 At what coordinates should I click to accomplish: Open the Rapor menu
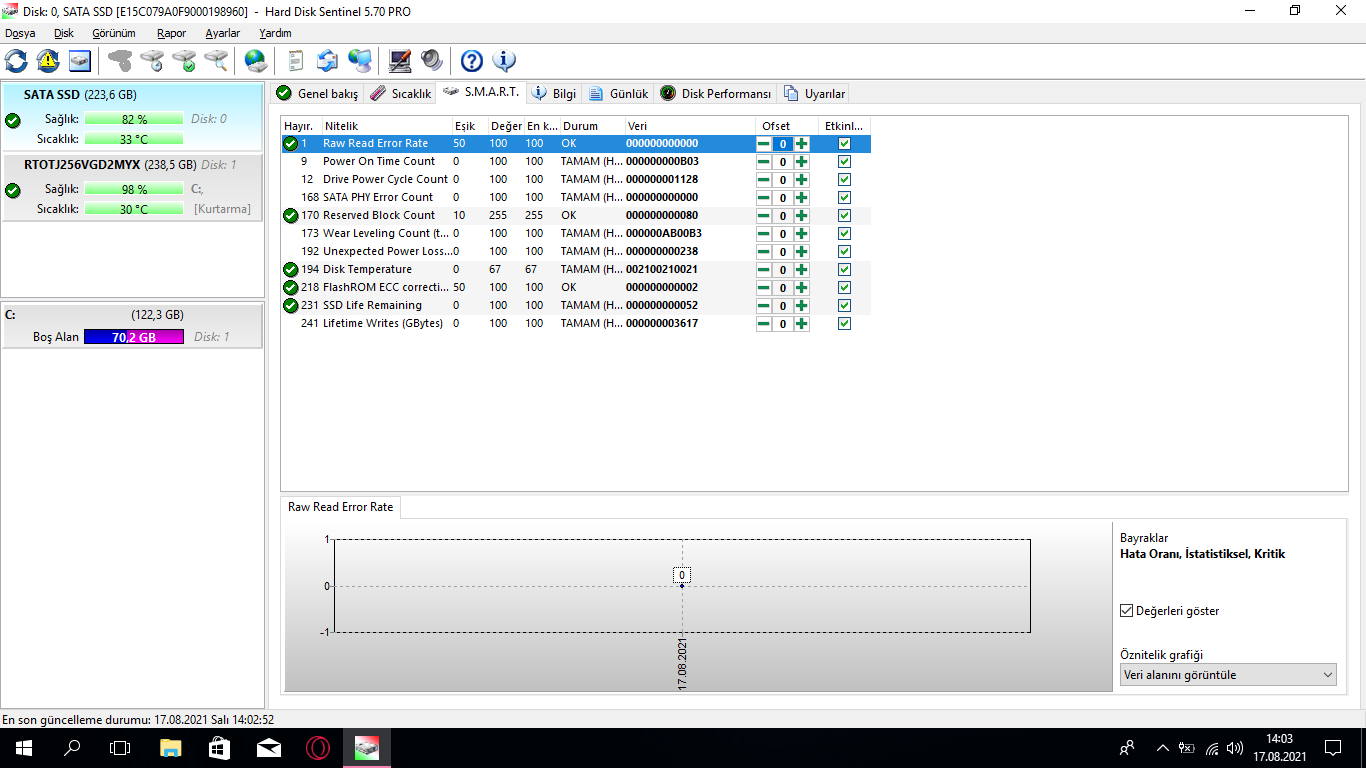tap(171, 33)
